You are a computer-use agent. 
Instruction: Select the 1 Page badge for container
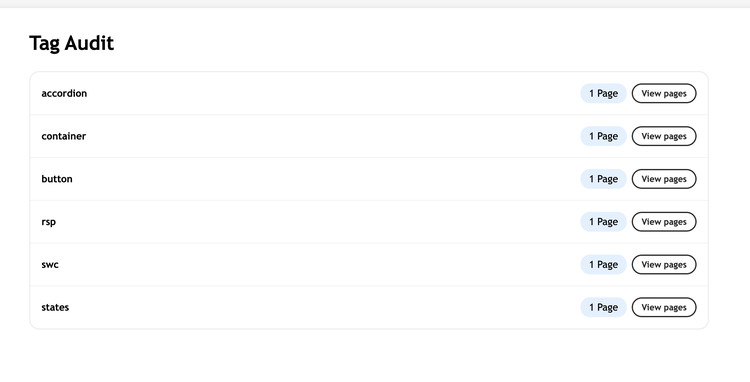coord(604,136)
